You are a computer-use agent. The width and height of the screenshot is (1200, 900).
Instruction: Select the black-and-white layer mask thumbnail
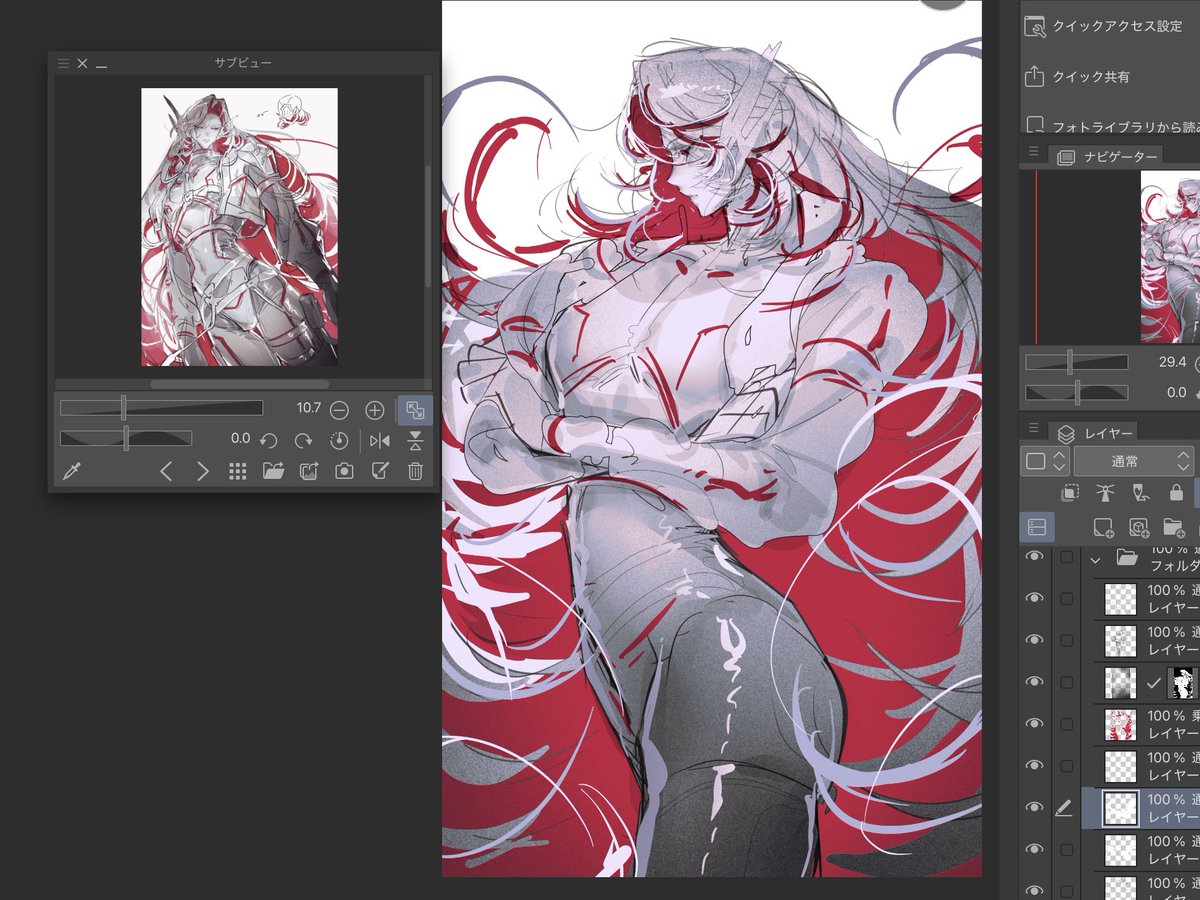[x=1184, y=683]
